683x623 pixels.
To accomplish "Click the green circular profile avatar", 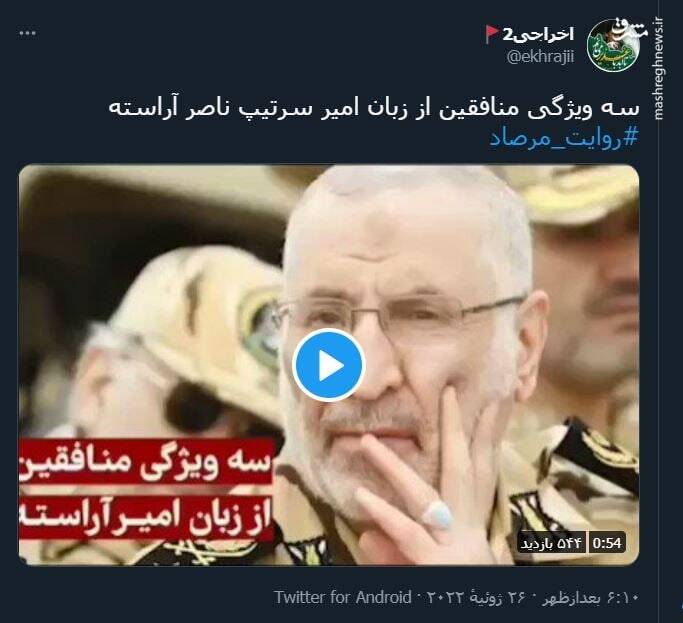I will 613,46.
